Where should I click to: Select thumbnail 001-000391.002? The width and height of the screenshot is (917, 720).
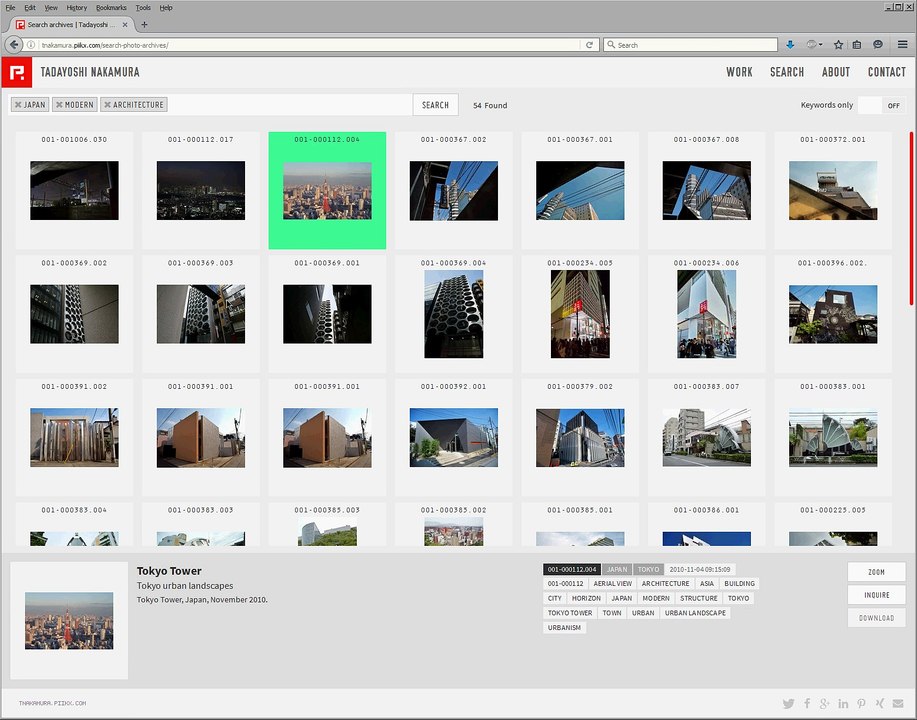(74, 437)
